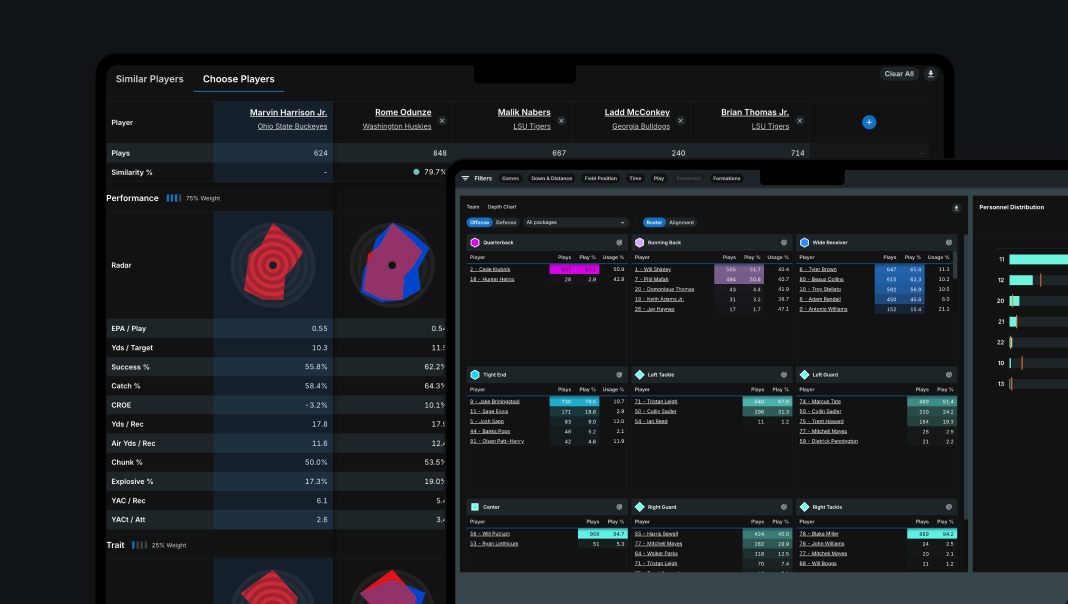Click the Filters hamburger icon
The height and width of the screenshot is (604, 1068).
pos(465,178)
